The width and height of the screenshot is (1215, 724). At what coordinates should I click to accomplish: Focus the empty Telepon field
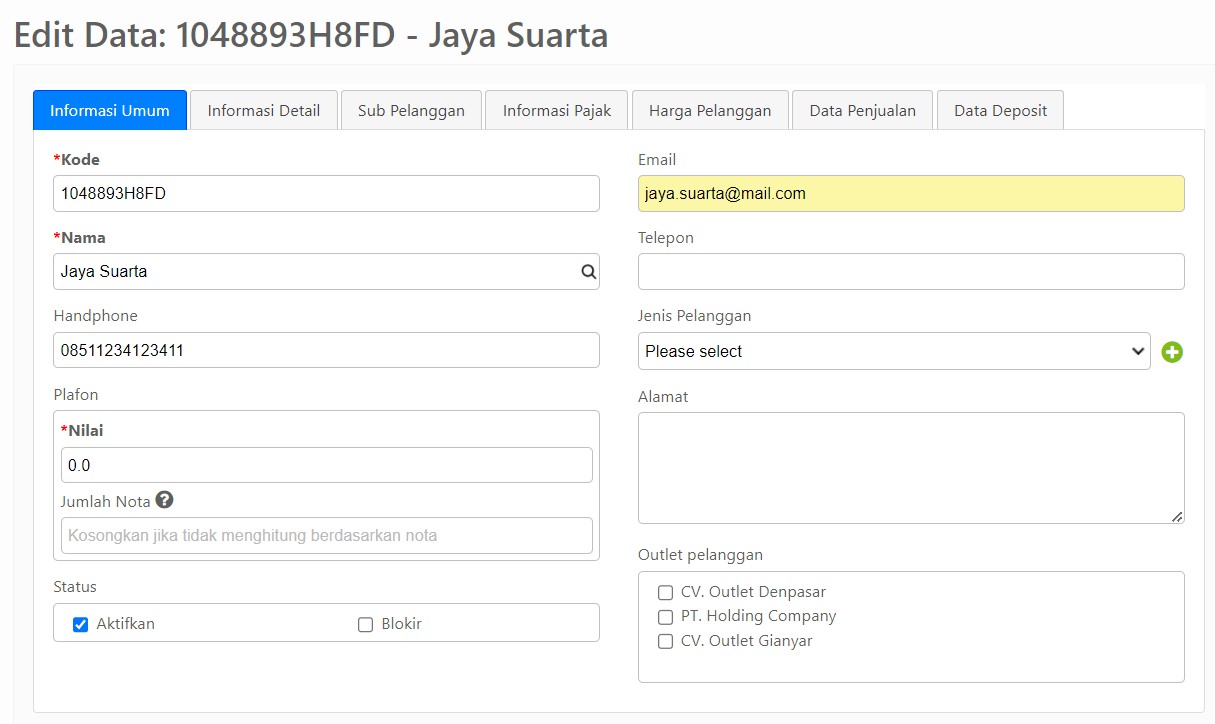911,271
